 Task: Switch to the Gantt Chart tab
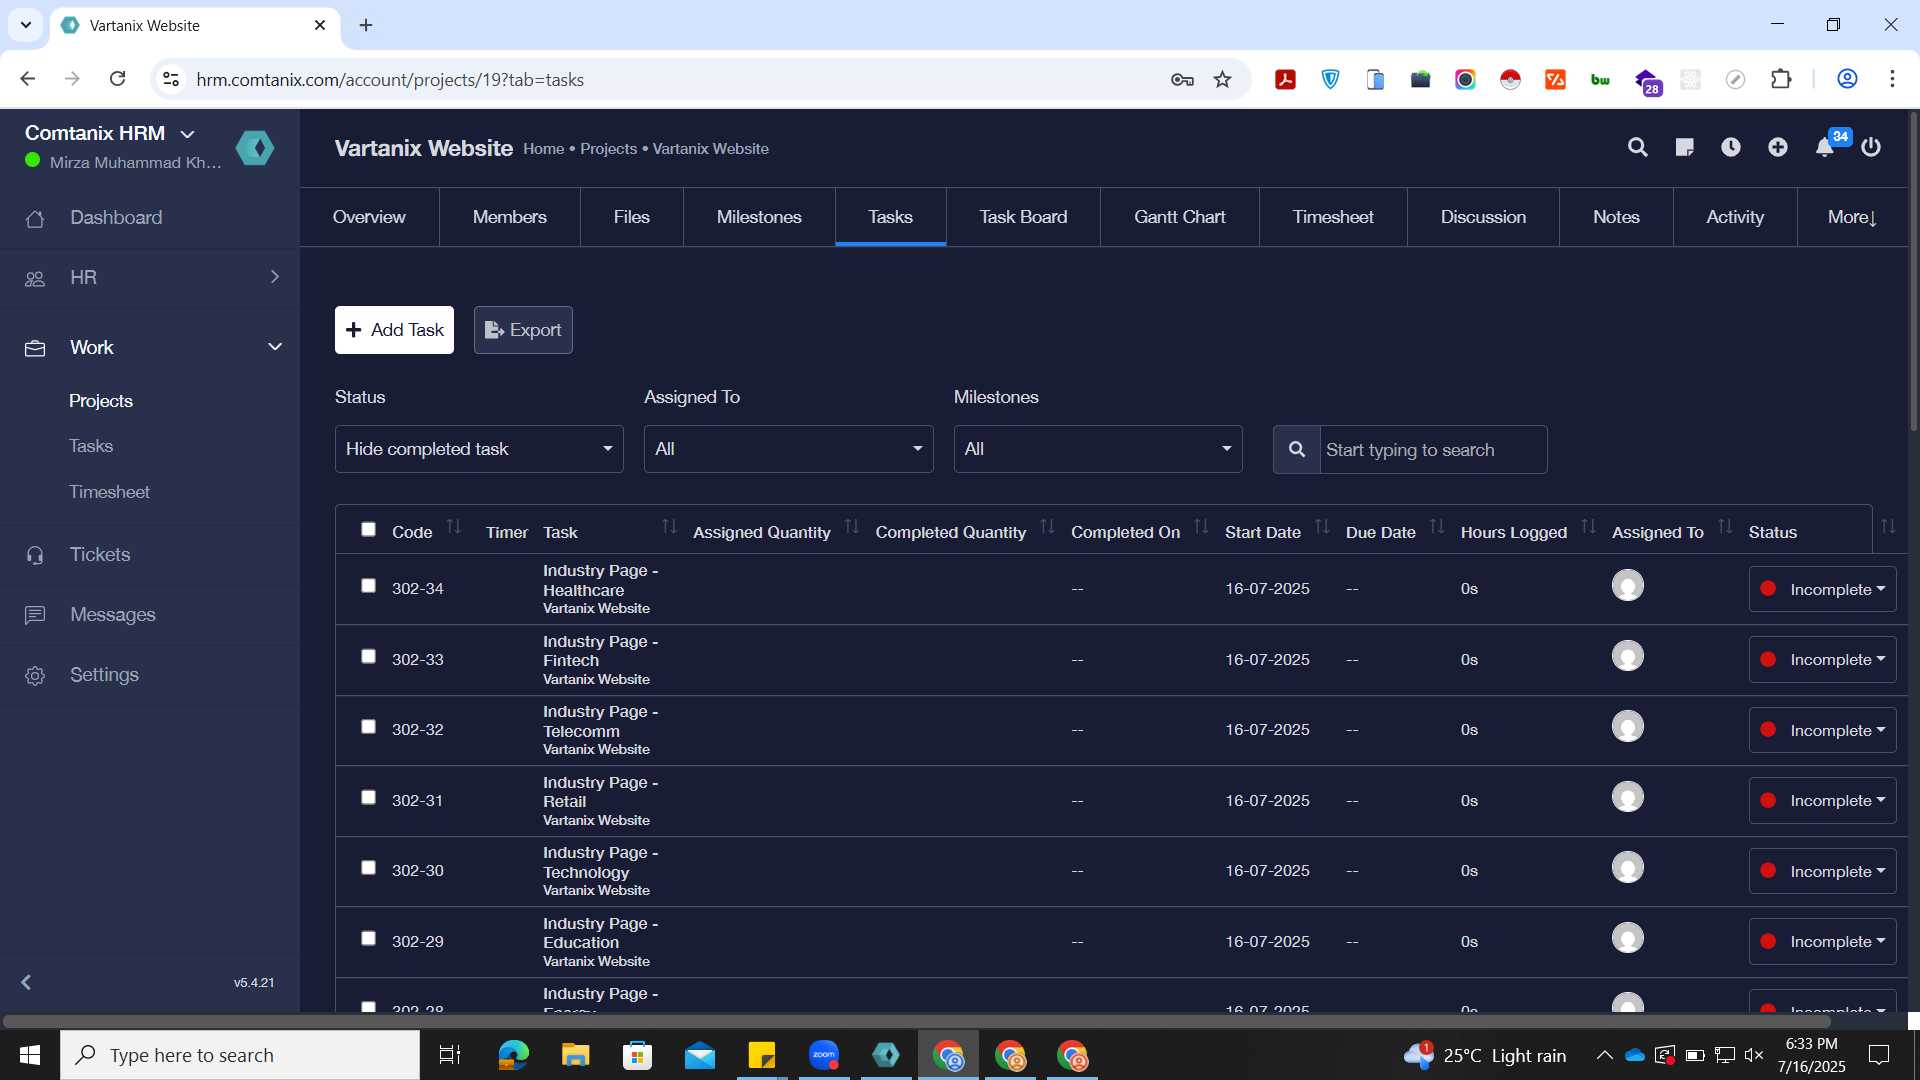1180,217
